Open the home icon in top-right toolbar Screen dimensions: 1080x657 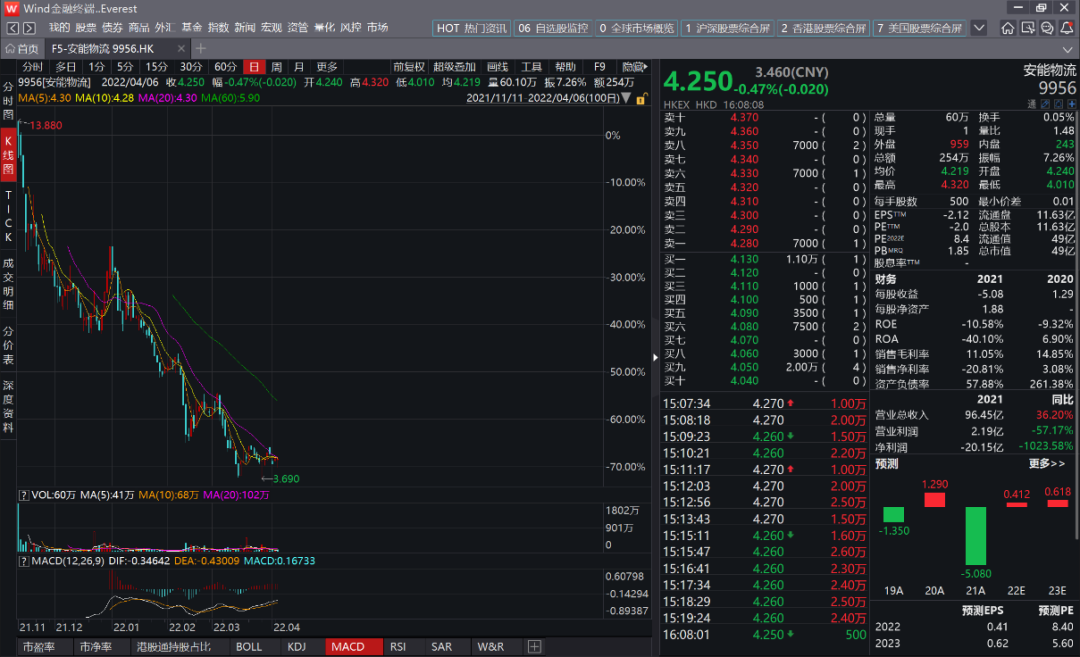point(1008,28)
